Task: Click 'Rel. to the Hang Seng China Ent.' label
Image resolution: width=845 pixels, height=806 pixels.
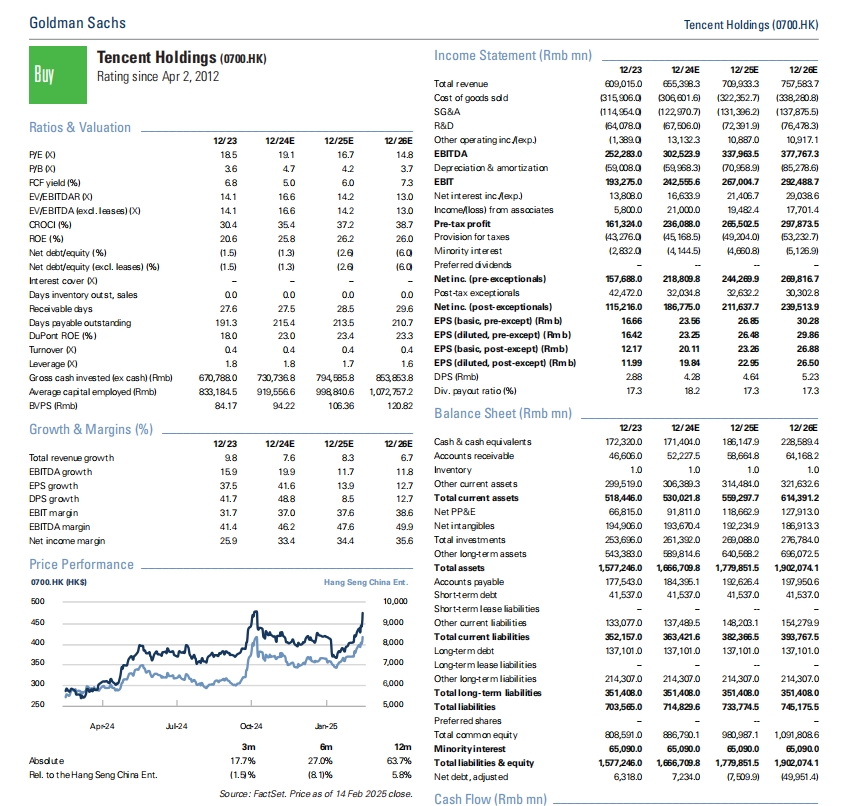Action: point(93,775)
